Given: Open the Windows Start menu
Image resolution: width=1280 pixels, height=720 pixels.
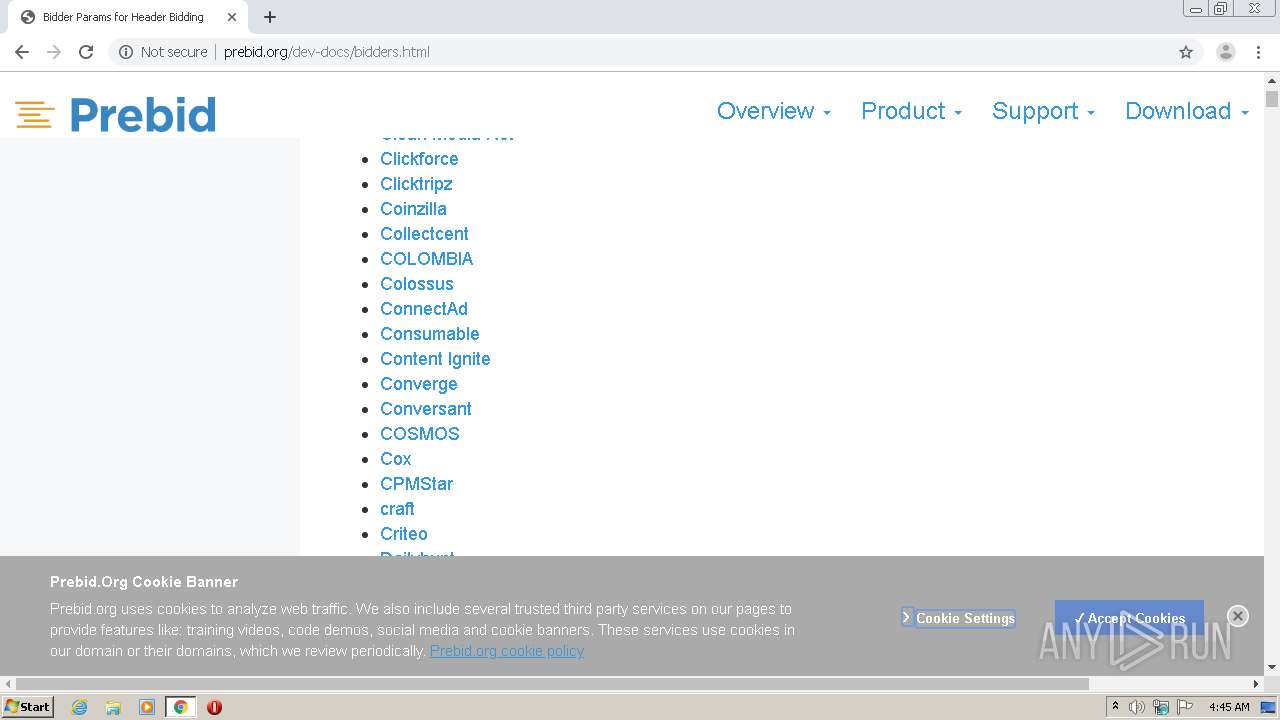Looking at the screenshot, I should (27, 707).
